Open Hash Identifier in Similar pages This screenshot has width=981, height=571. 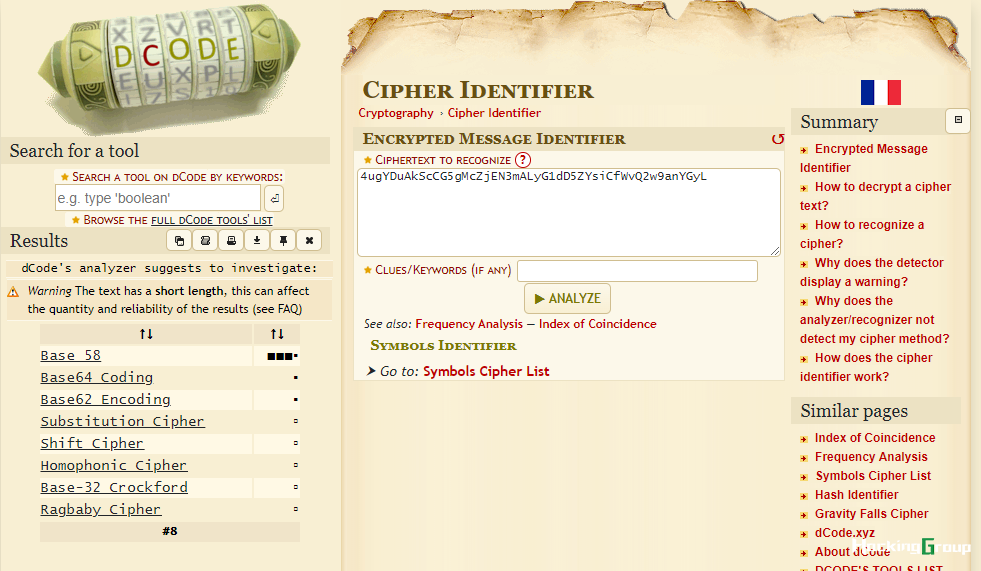[x=856, y=495]
